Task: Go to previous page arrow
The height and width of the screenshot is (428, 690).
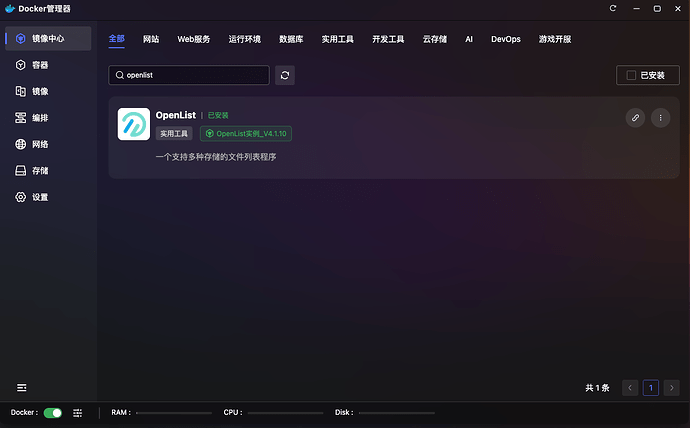Action: tap(630, 388)
